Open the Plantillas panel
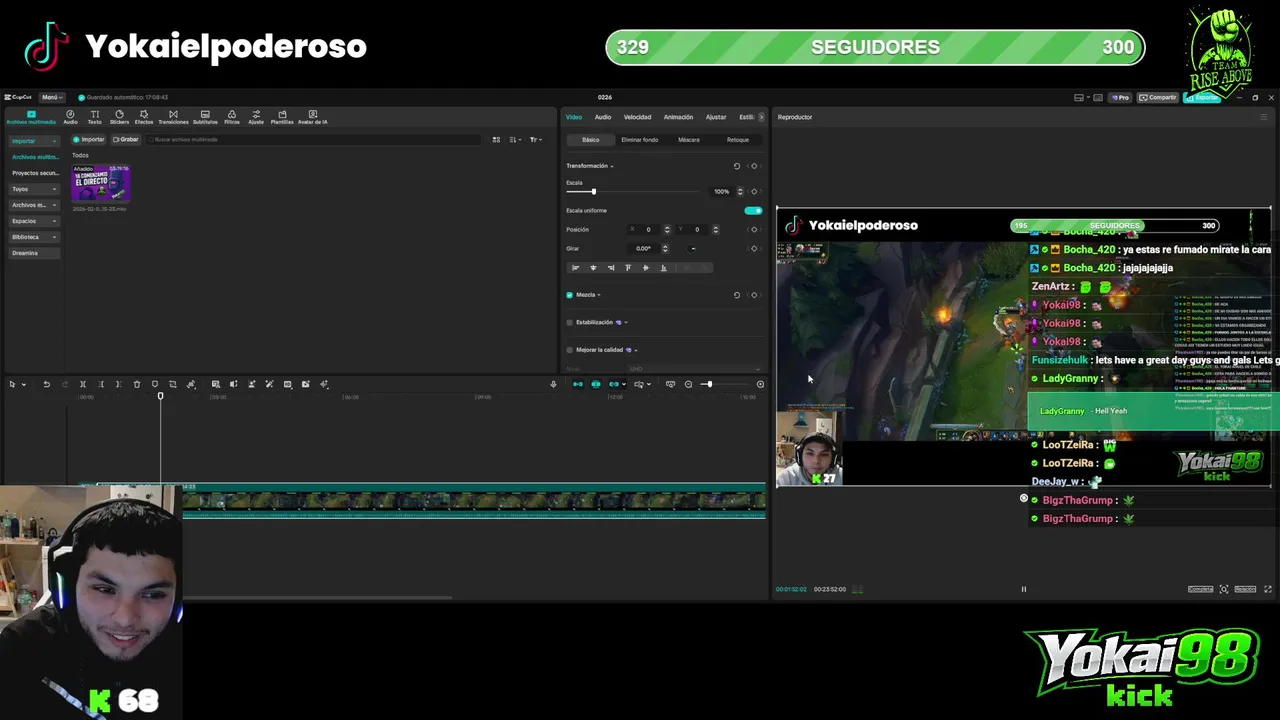This screenshot has width=1280, height=720. [x=282, y=117]
